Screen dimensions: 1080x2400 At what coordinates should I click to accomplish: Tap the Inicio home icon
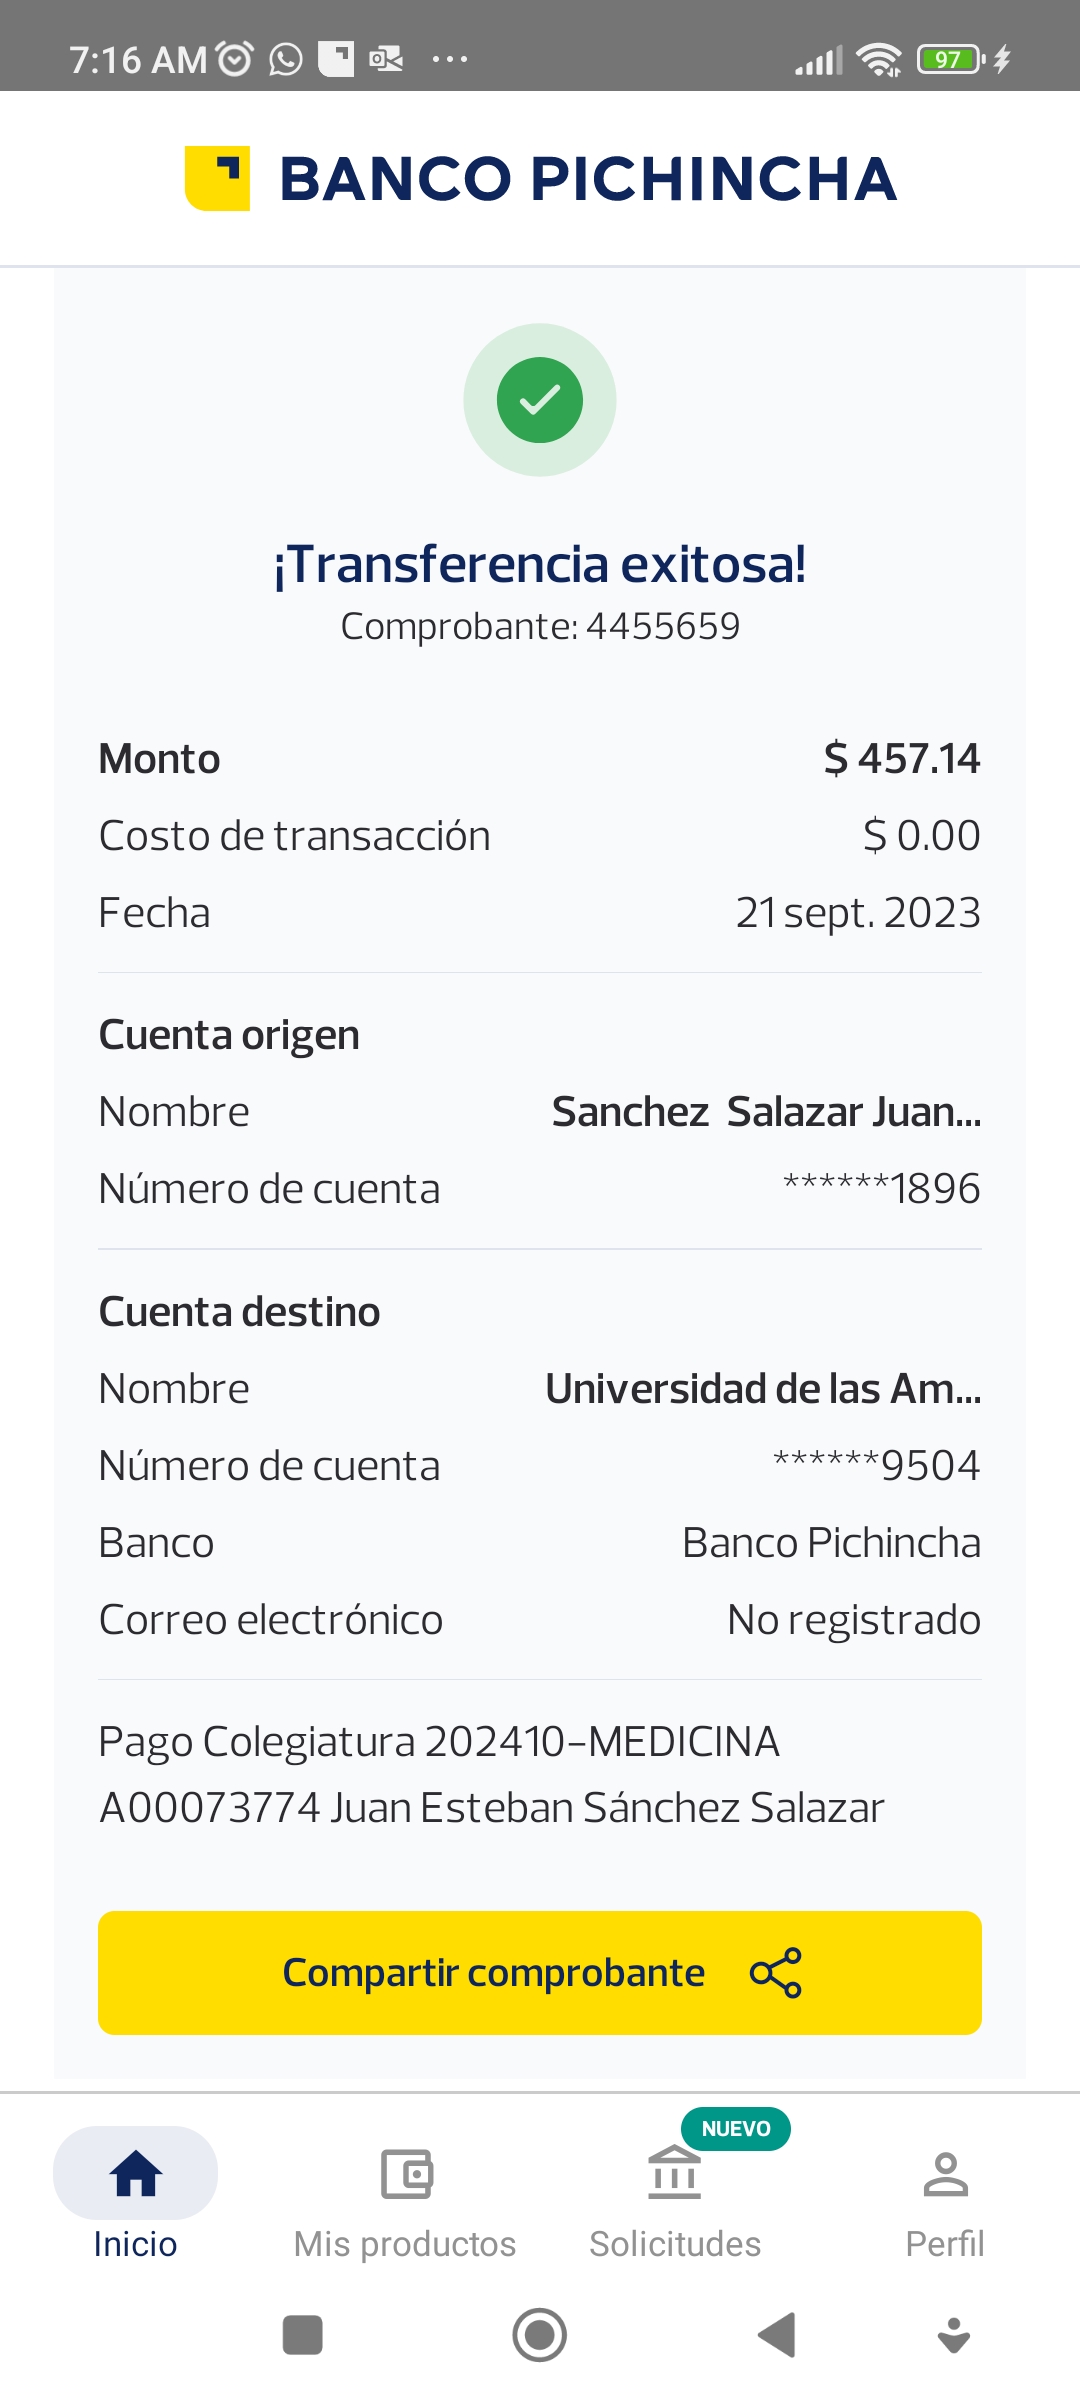(136, 2174)
